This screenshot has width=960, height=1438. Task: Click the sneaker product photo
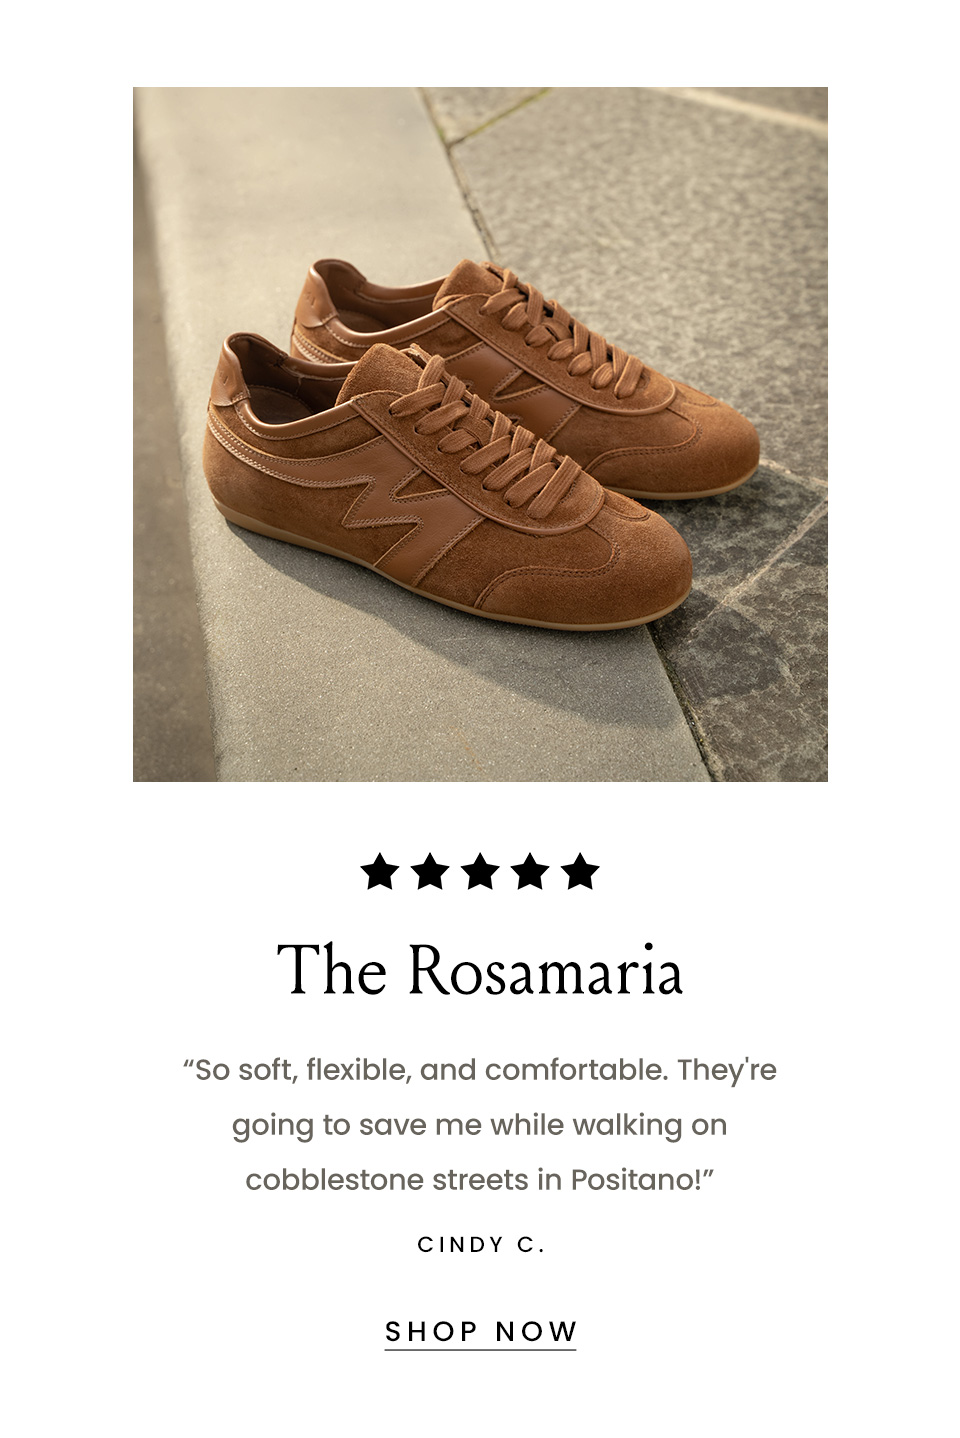[480, 434]
